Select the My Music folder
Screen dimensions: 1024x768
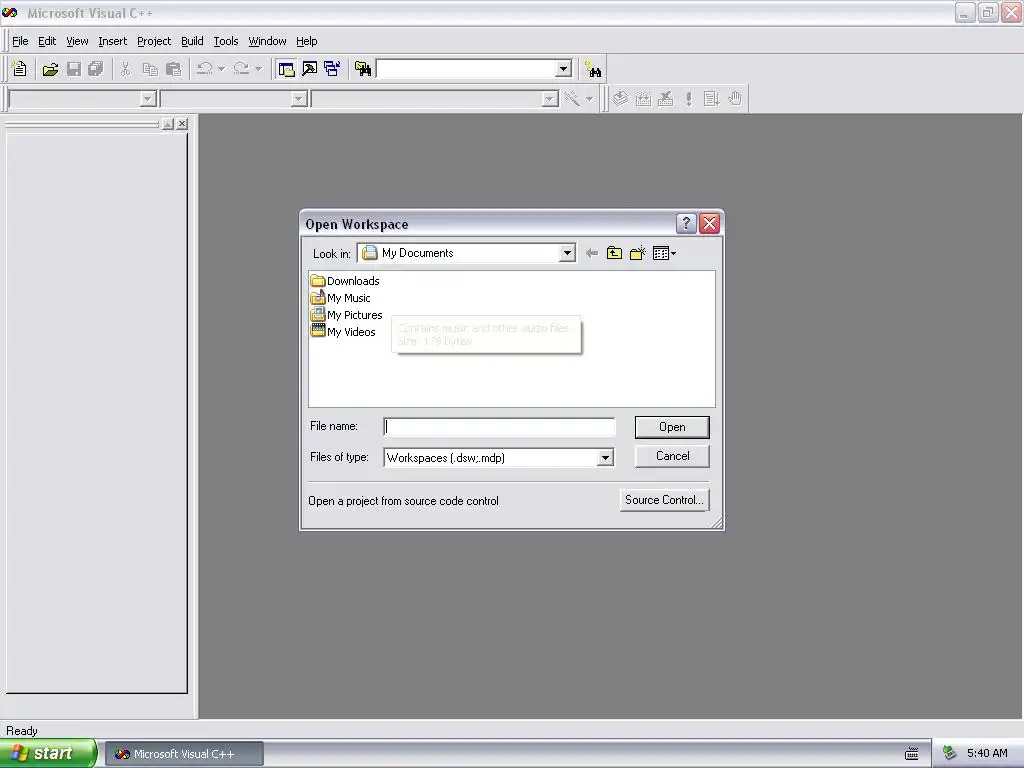pyautogui.click(x=341, y=298)
